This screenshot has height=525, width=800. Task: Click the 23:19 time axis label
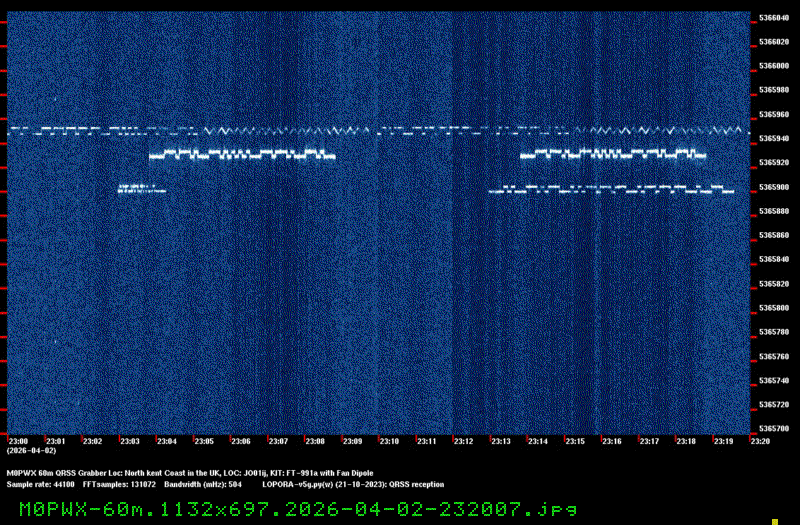tap(723, 441)
